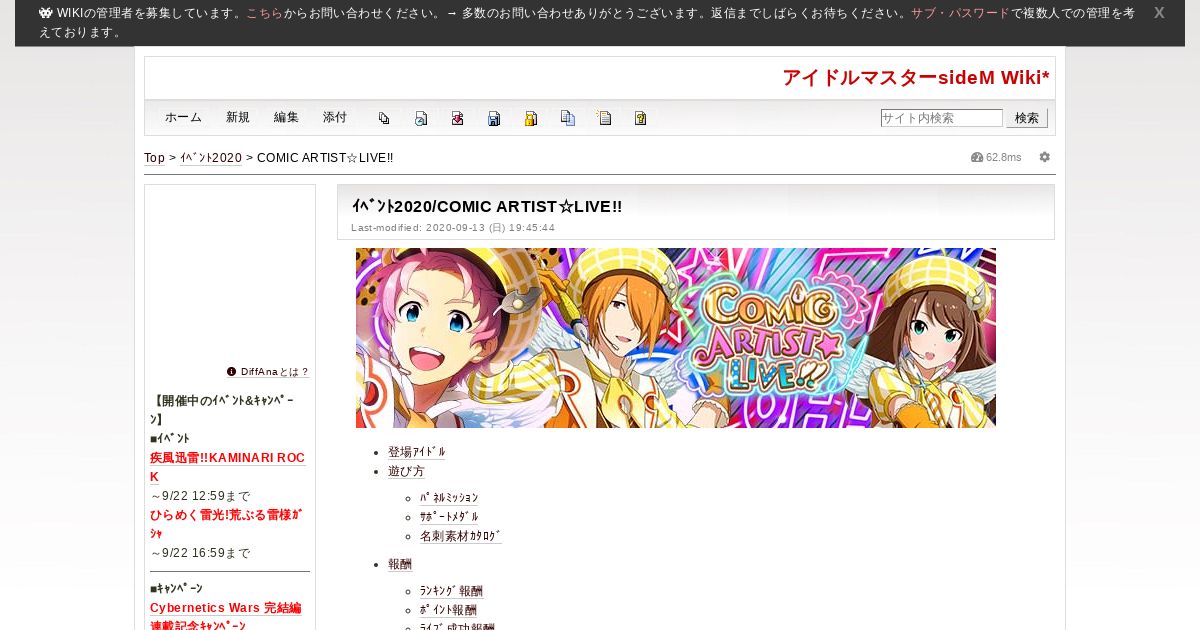Screen dimensions: 1200x630
Task: Click the 検索 search button
Action: coord(1027,118)
